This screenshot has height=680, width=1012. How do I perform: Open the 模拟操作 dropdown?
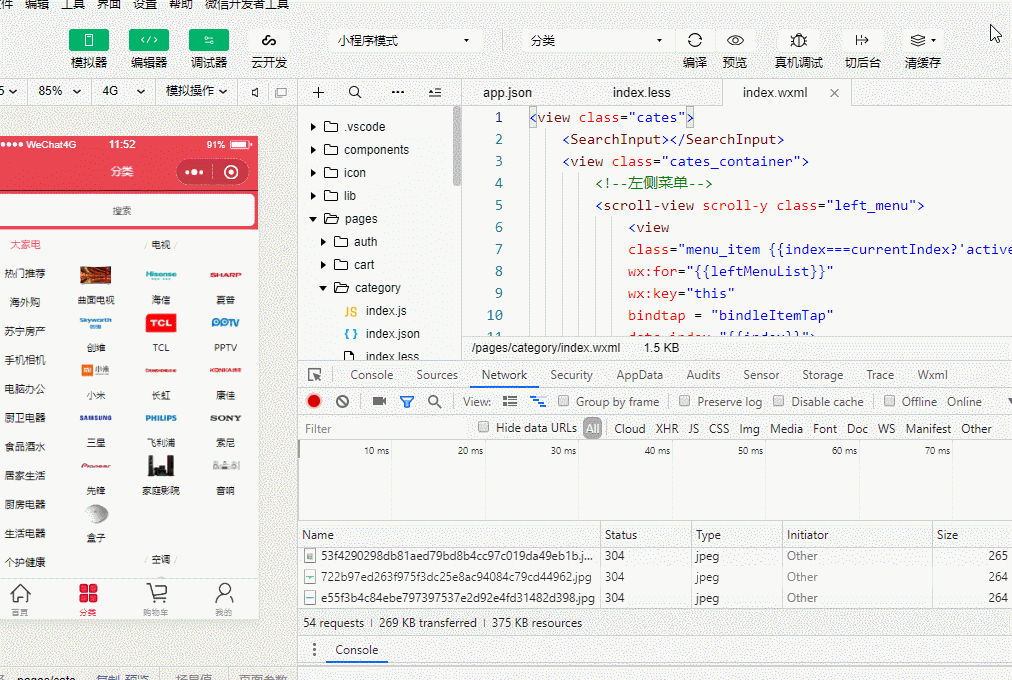coord(196,91)
